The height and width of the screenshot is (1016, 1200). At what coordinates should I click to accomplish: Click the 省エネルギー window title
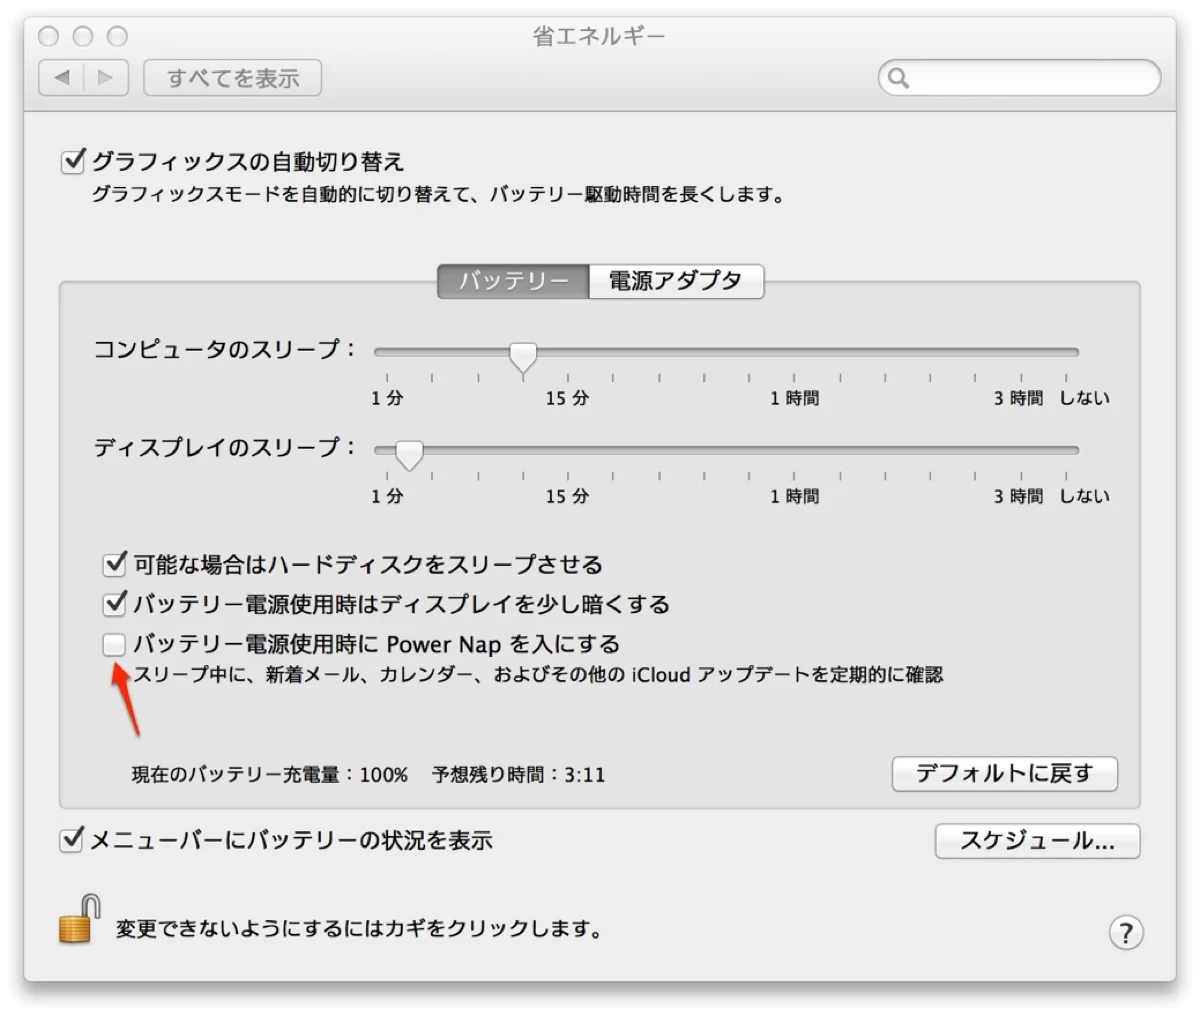click(599, 37)
